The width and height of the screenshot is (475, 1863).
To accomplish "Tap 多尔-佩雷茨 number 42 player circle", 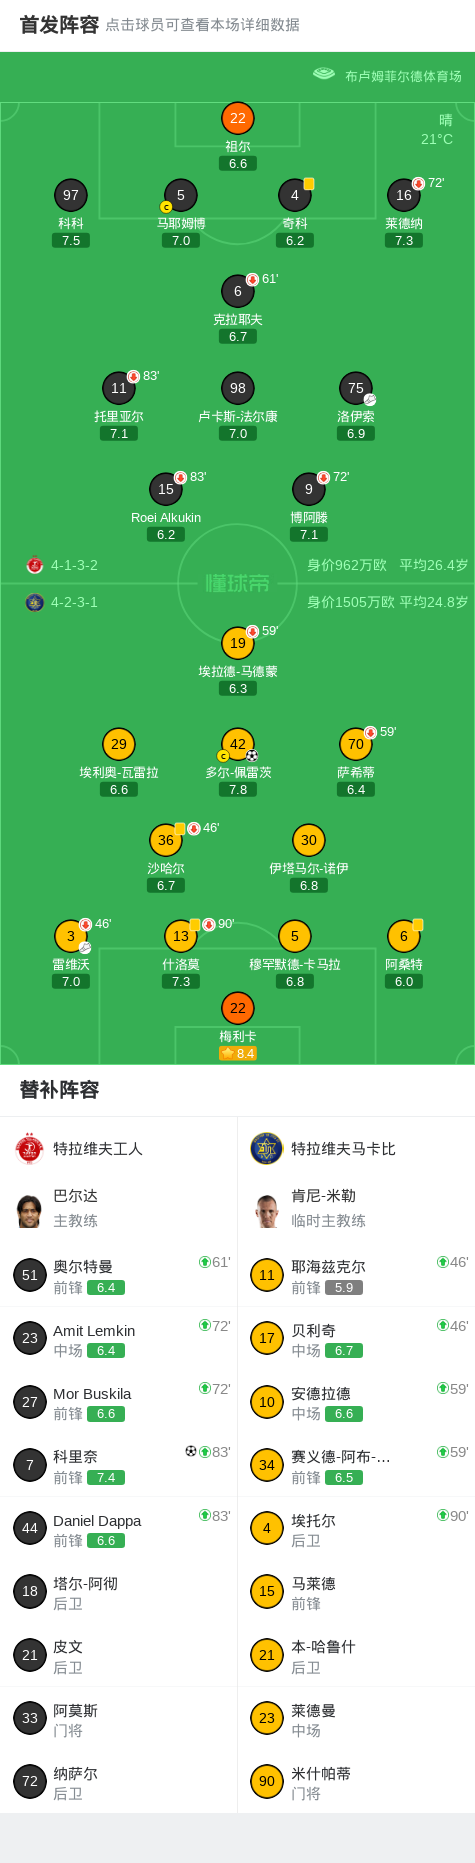I will pyautogui.click(x=238, y=744).
